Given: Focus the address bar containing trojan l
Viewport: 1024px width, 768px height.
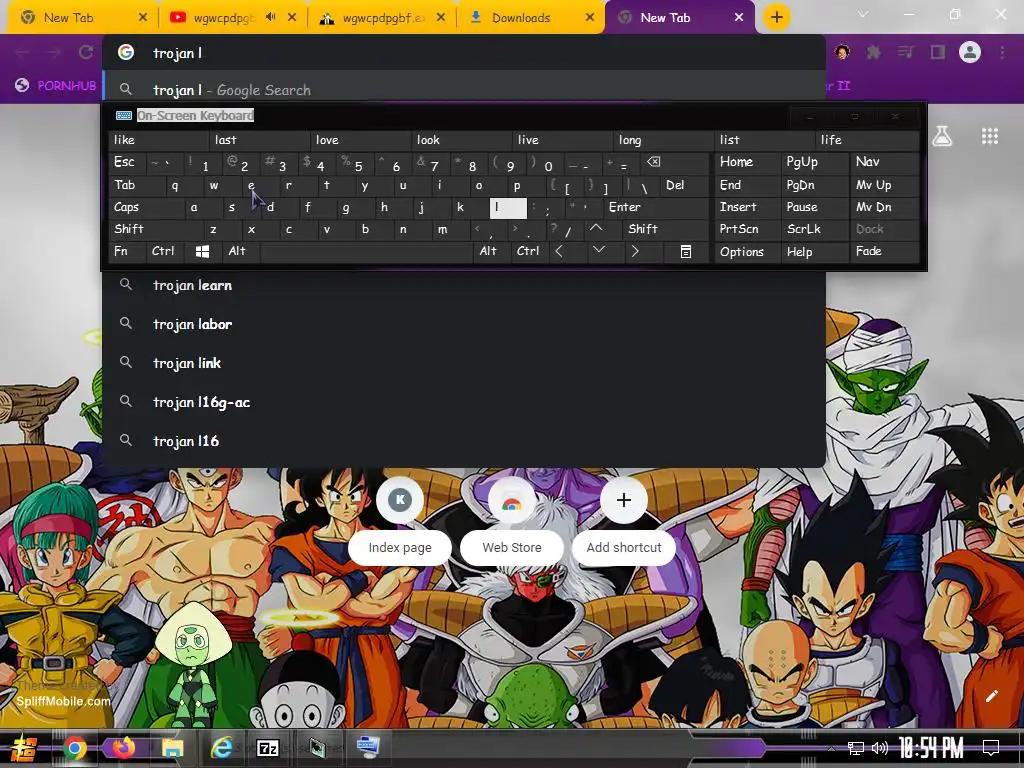Looking at the screenshot, I should [464, 53].
